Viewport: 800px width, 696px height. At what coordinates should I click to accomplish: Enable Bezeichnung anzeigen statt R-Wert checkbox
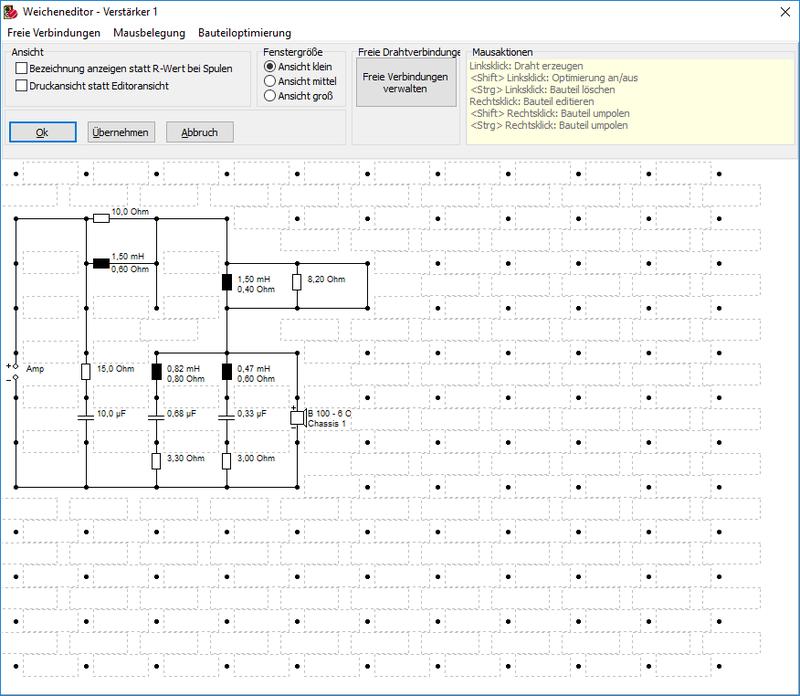coord(22,68)
